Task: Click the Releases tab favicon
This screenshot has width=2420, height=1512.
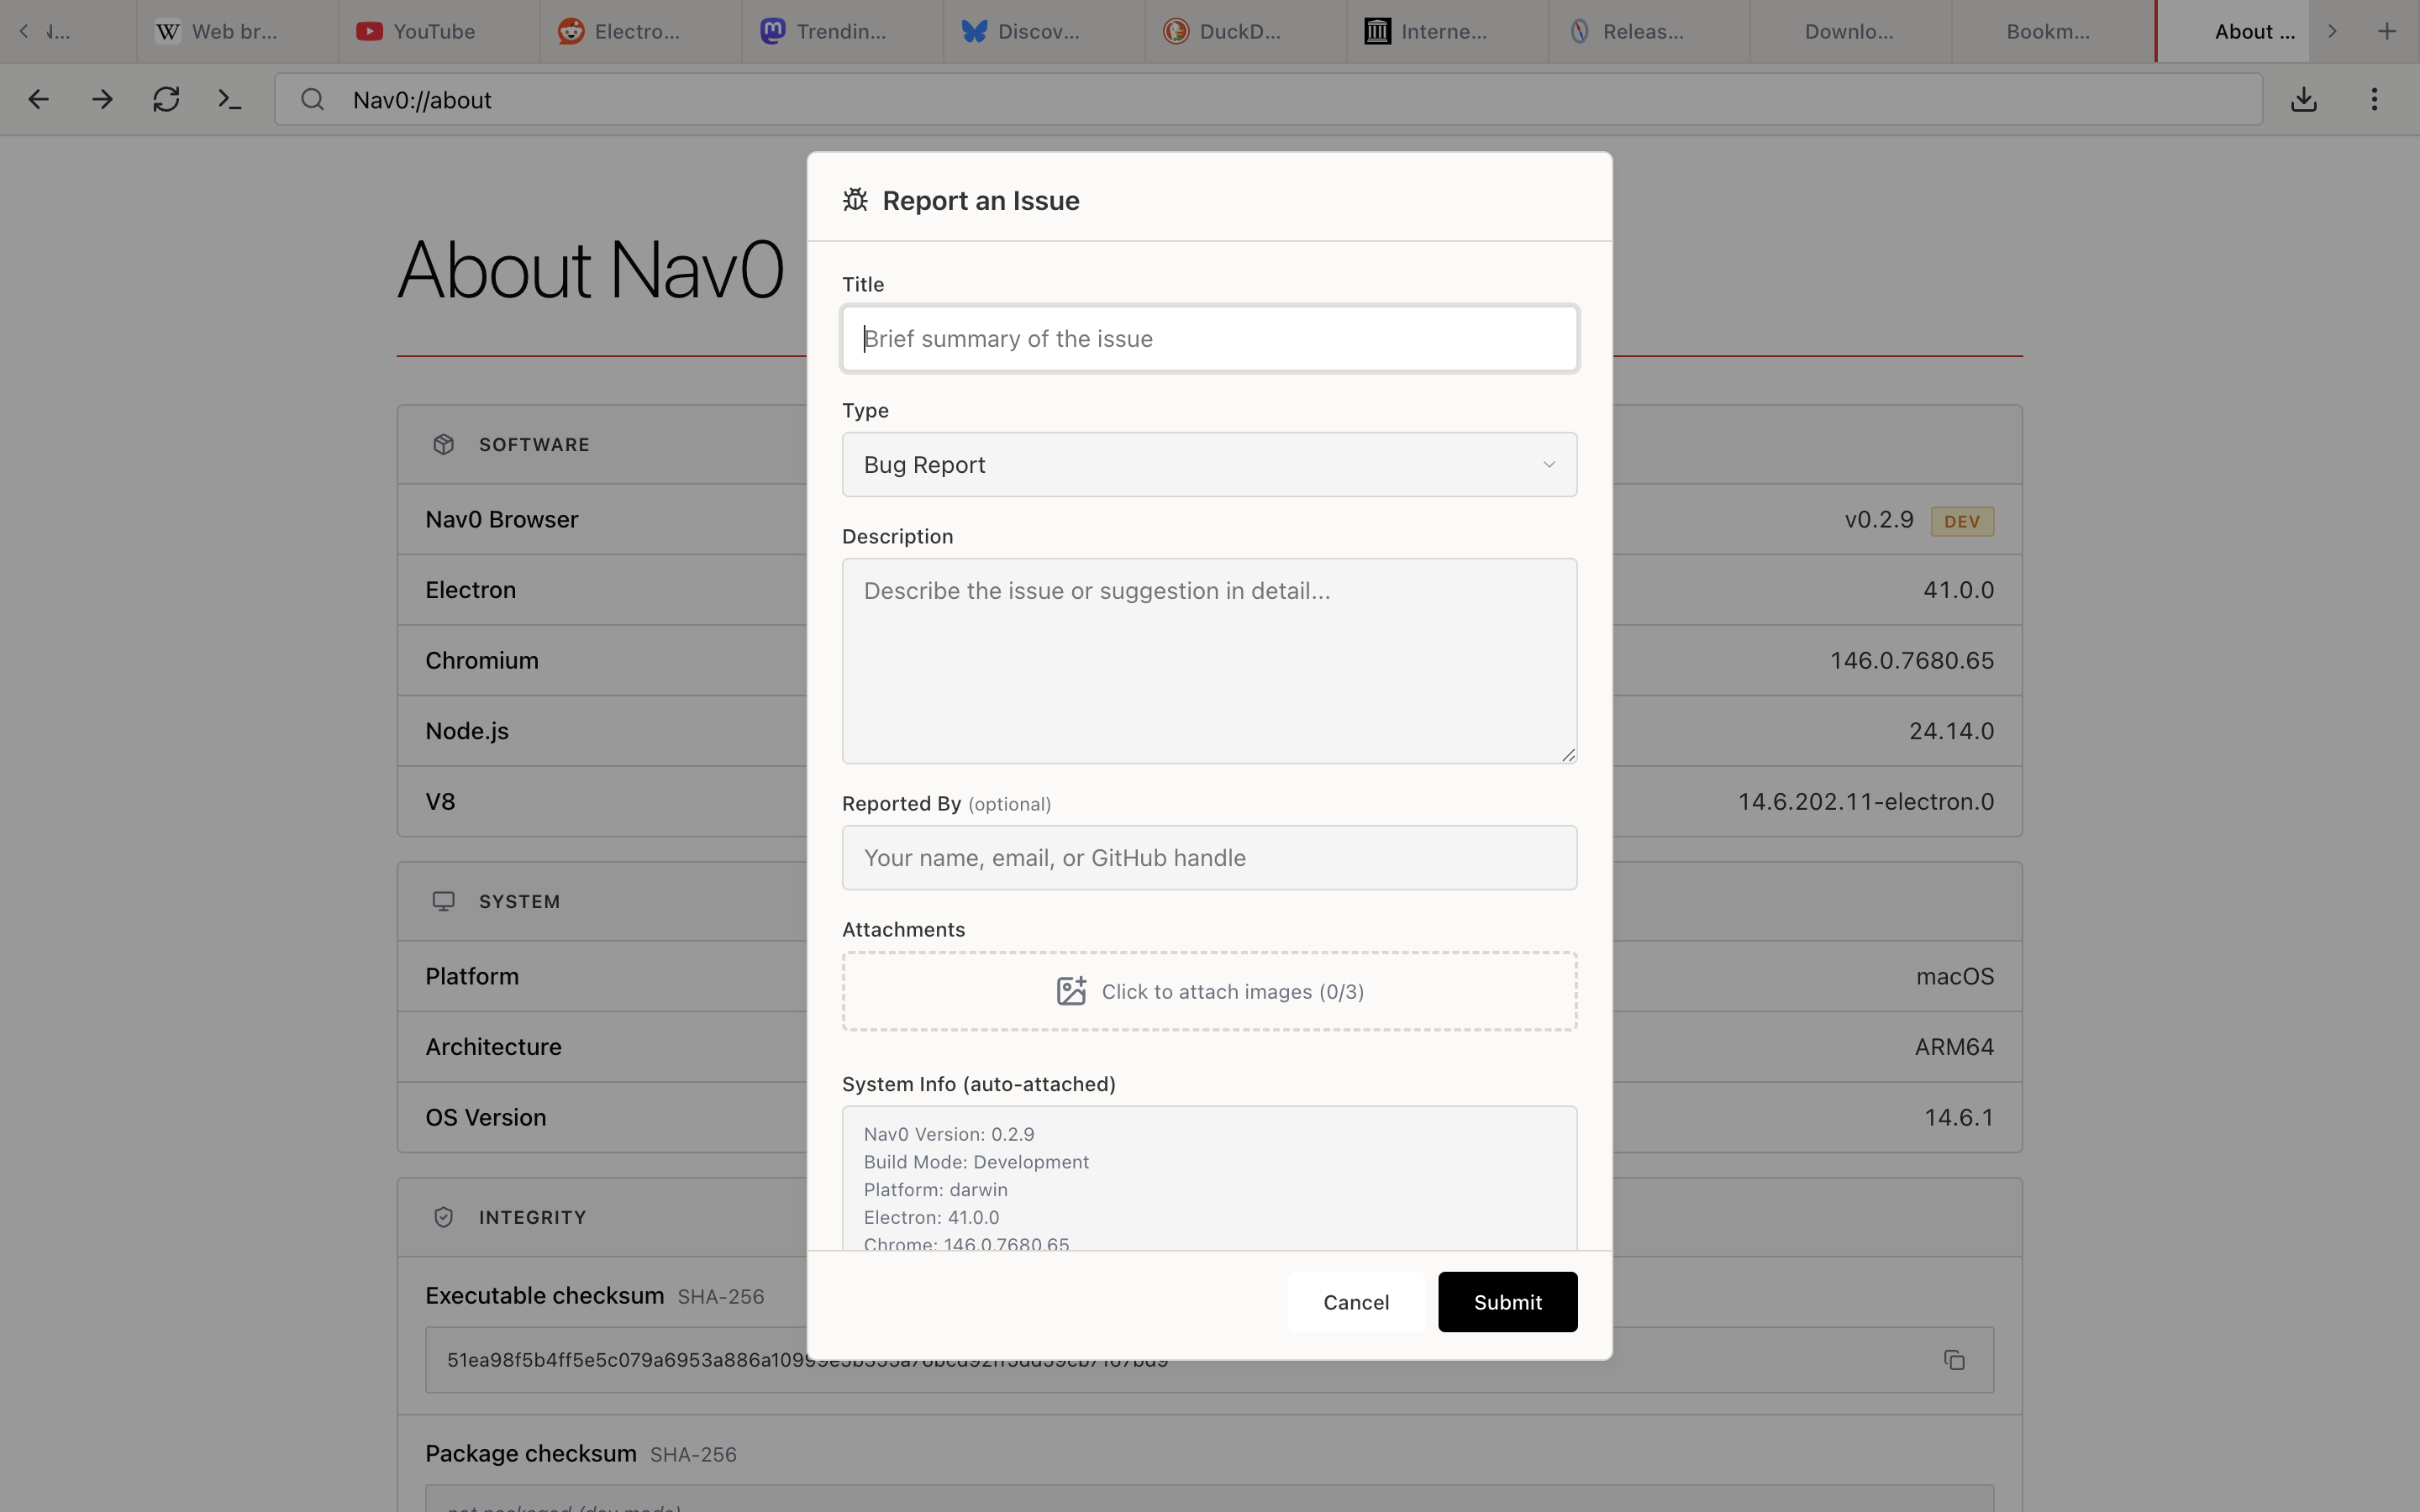Action: [x=1580, y=31]
